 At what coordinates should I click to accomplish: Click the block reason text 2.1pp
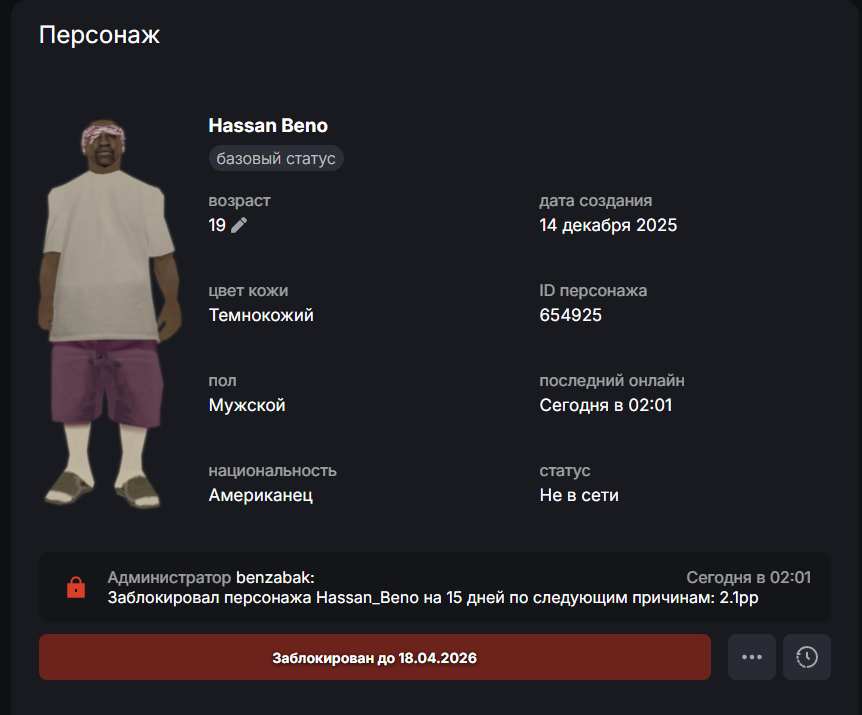click(739, 597)
